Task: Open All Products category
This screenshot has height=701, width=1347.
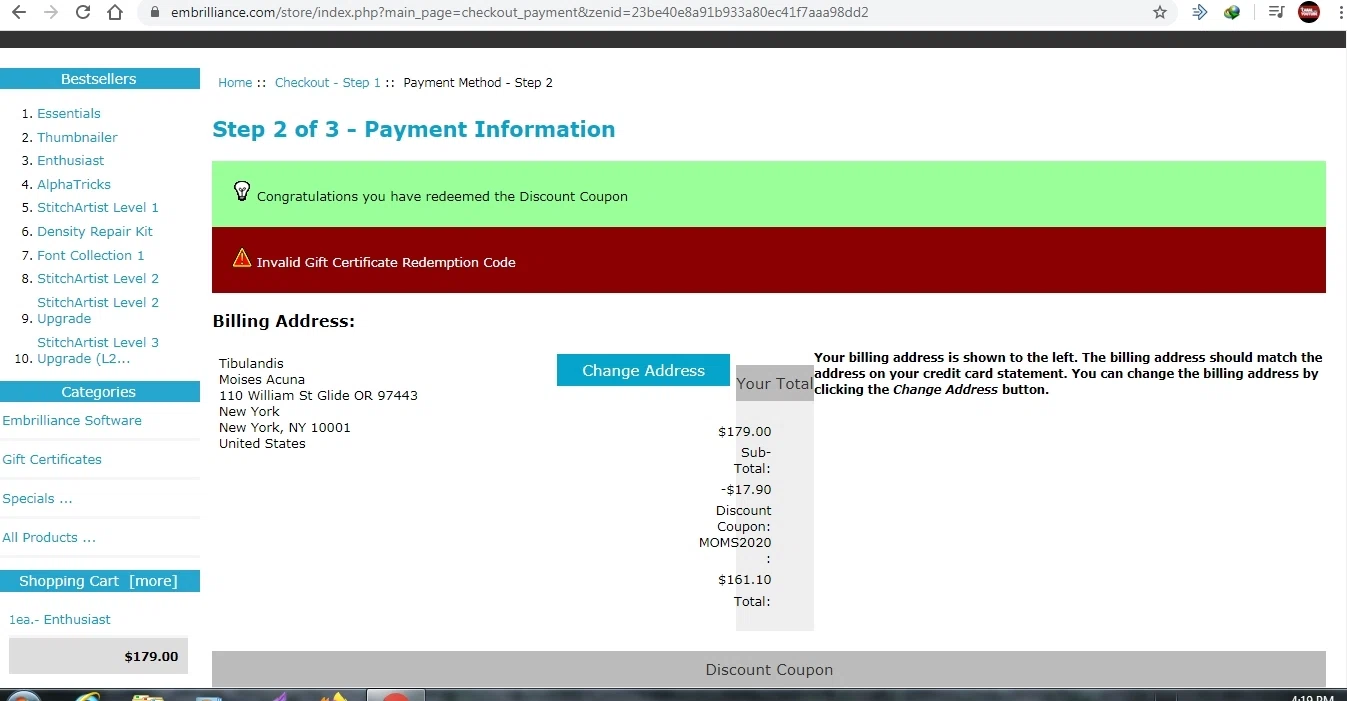Action: point(49,538)
